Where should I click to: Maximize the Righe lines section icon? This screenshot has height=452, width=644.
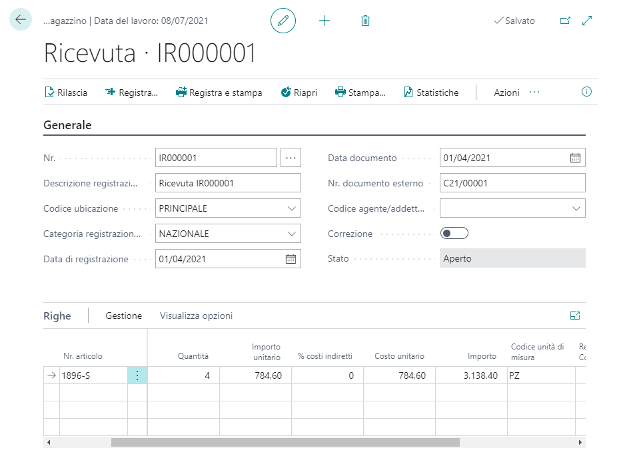pos(575,316)
